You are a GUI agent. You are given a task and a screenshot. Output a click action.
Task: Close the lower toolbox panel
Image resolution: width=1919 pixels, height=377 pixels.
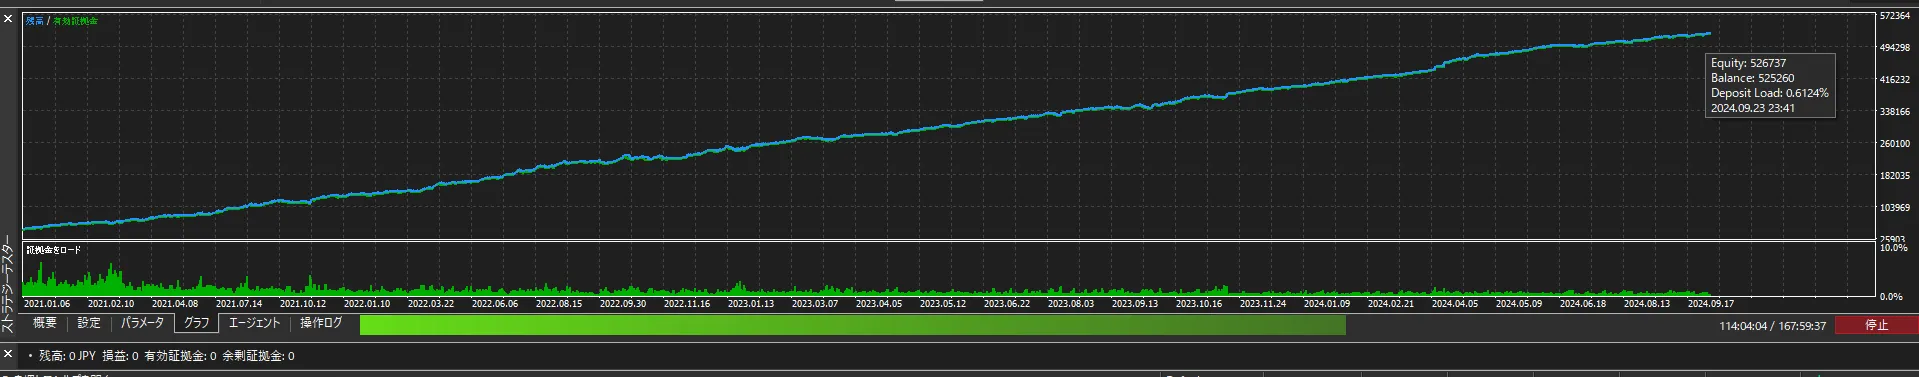[8, 355]
